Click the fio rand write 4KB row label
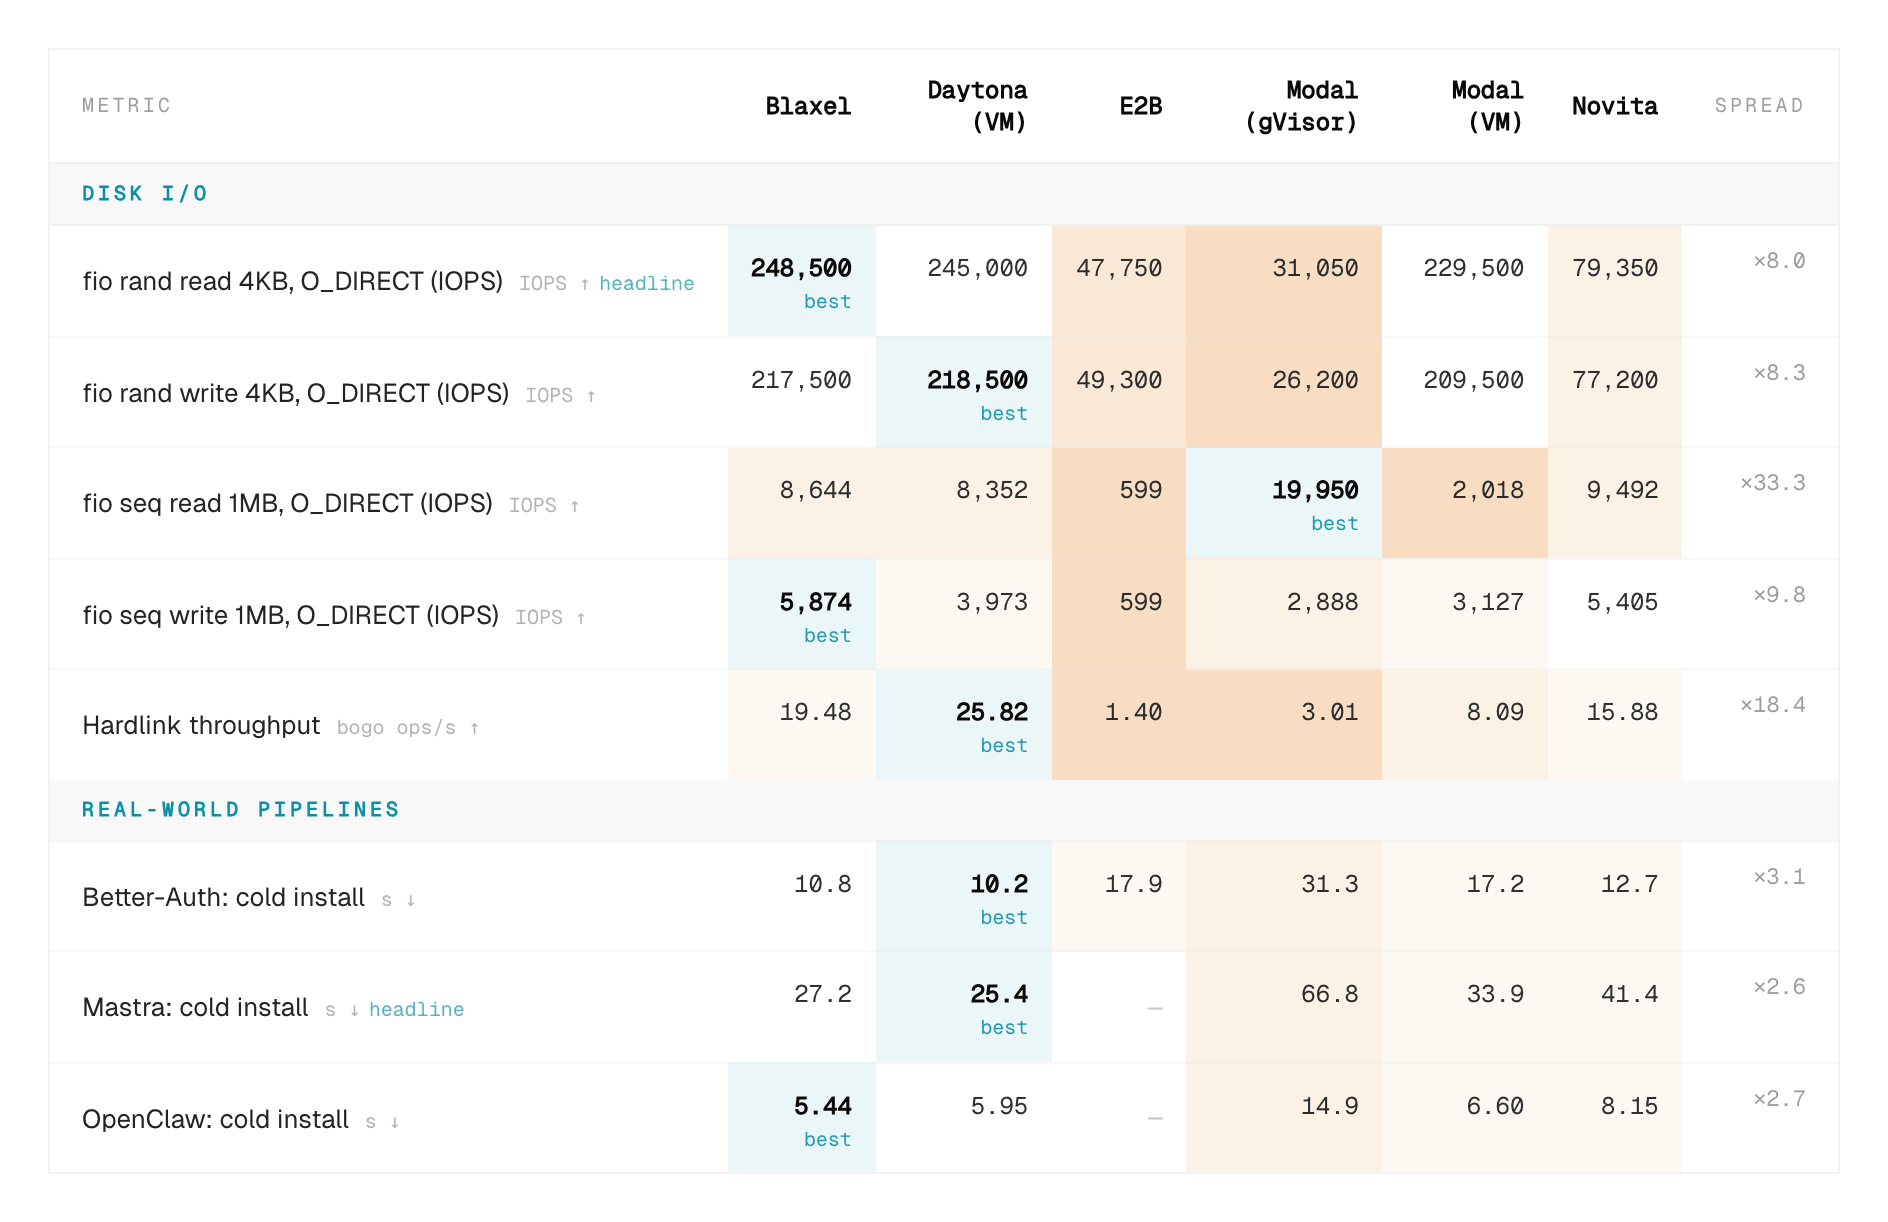The height and width of the screenshot is (1222, 1888). coord(296,394)
